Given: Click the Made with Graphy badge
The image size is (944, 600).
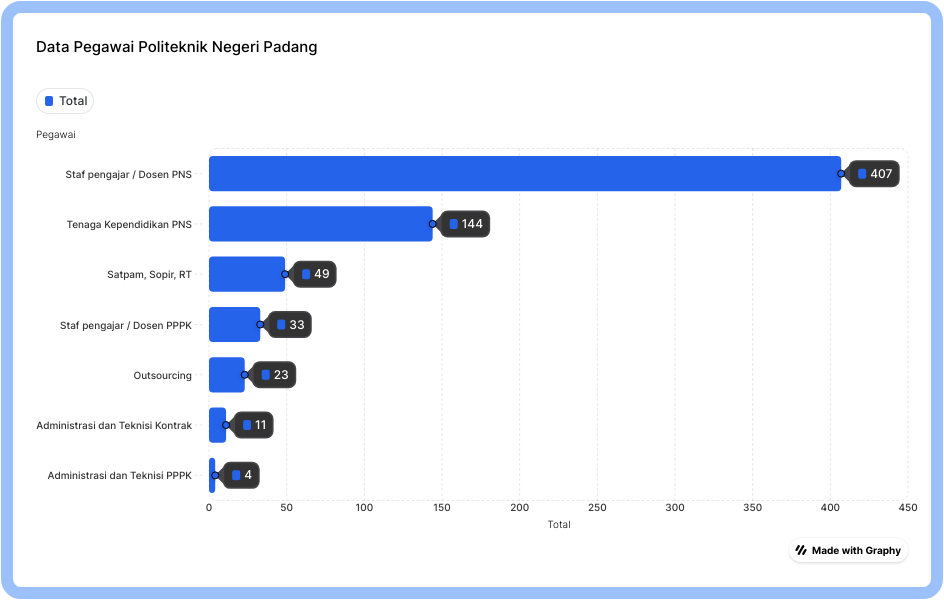Looking at the screenshot, I should point(848,550).
